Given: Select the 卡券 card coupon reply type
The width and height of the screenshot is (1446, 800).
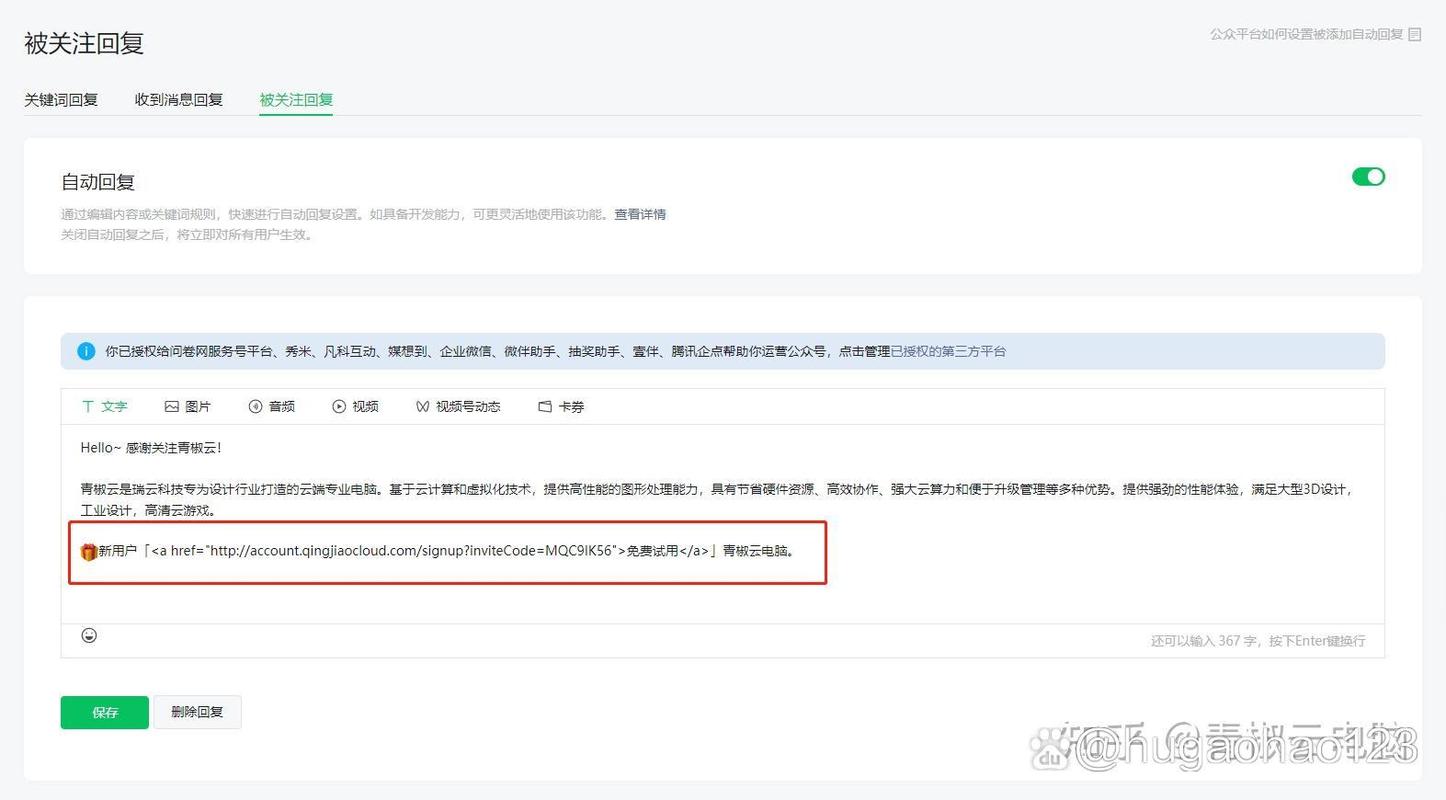Looking at the screenshot, I should coord(560,406).
